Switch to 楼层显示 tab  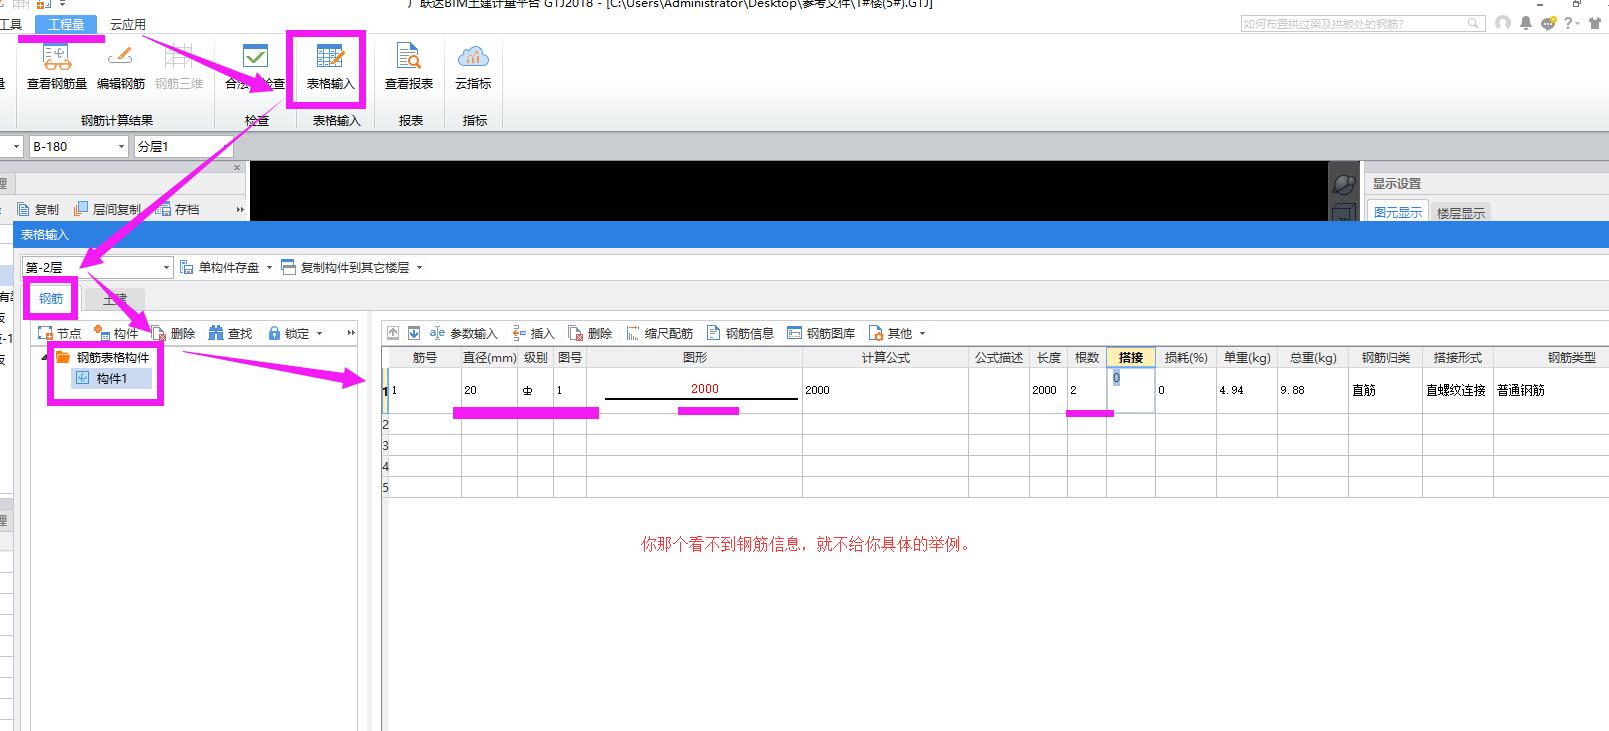pyautogui.click(x=1461, y=212)
